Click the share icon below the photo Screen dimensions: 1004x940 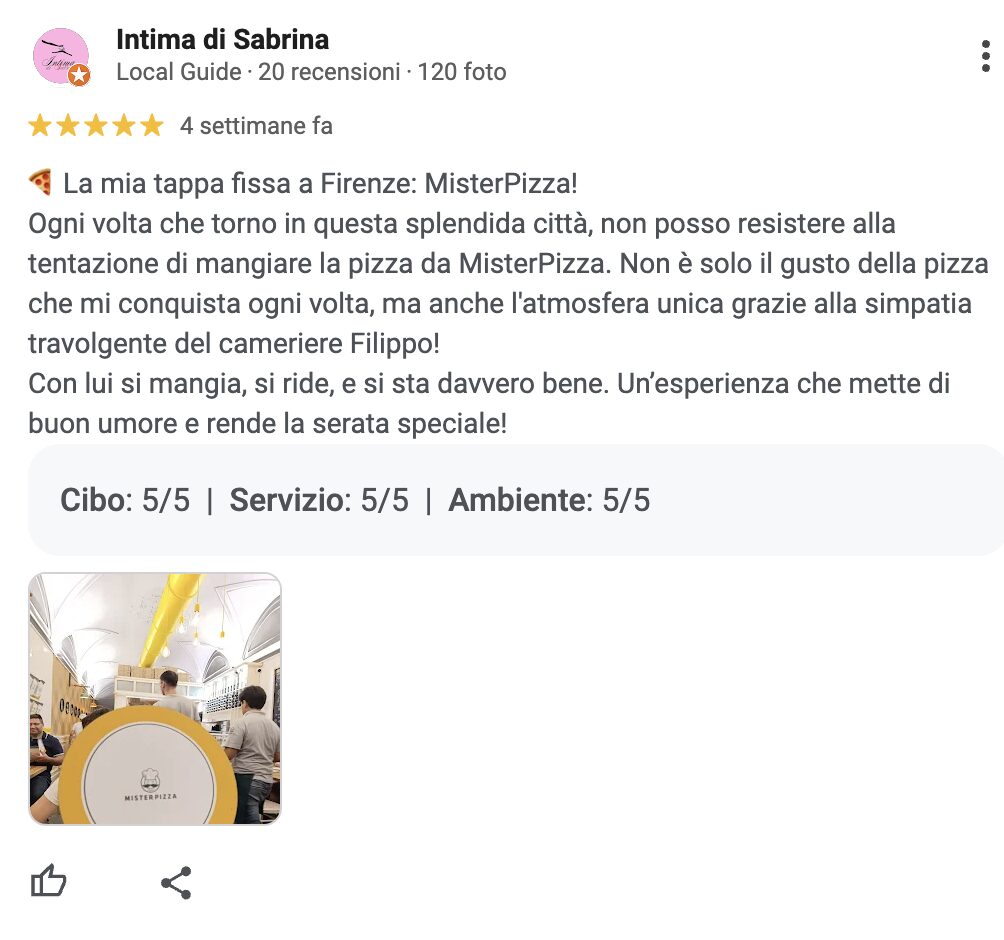coord(176,882)
